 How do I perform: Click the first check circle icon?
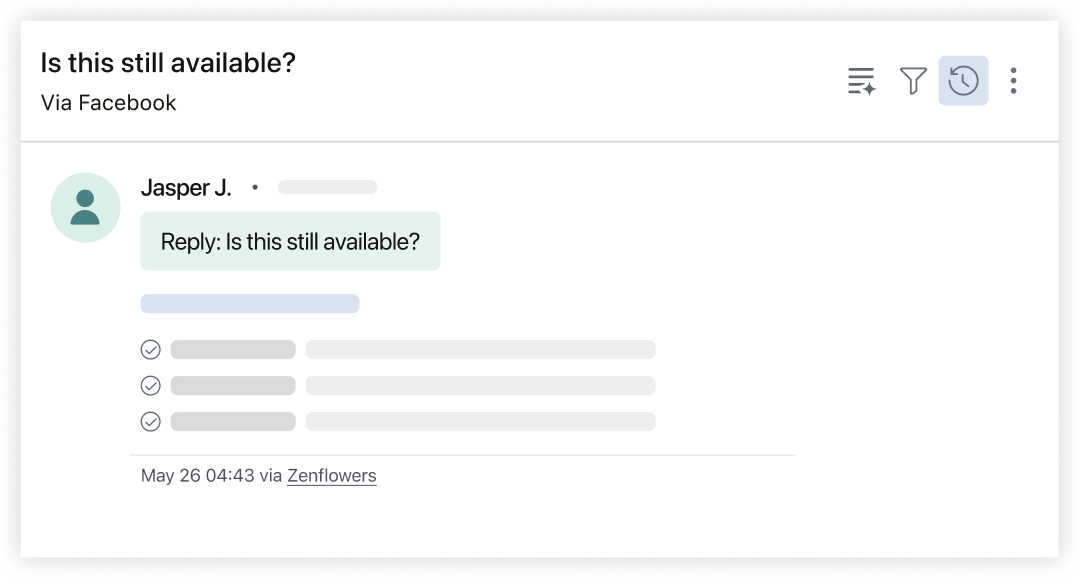(x=150, y=349)
